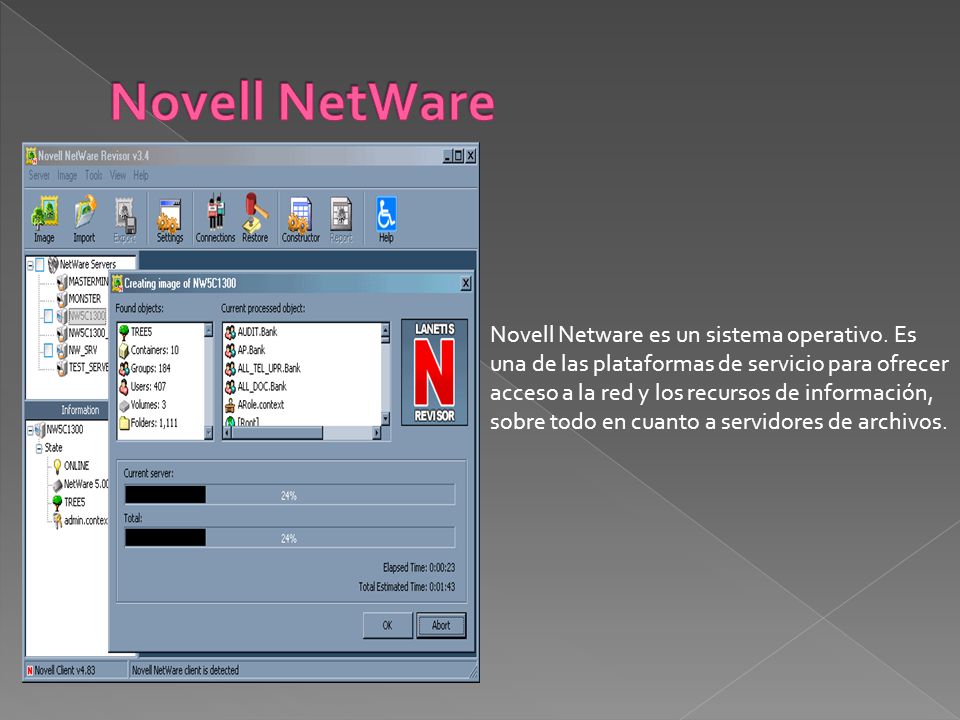Click the horizontal scrollbar thumb in processed list
960x720 pixels.
(277, 433)
